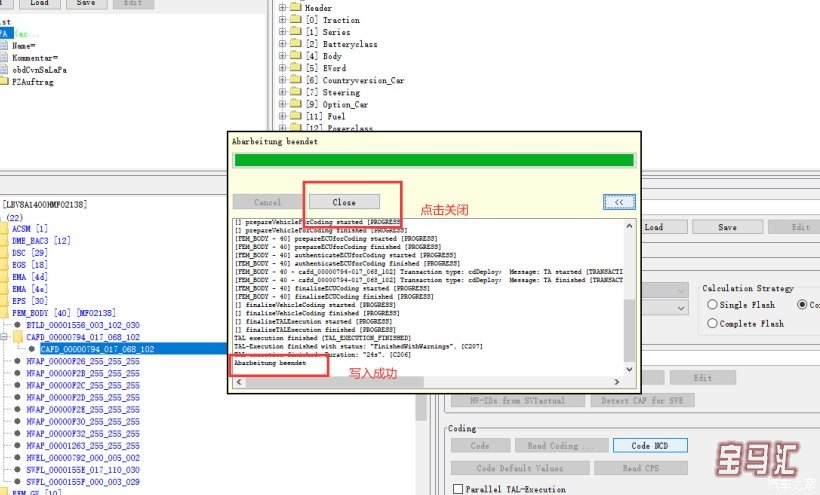Enable the Parallel TAL-Execution checkbox
820x495 pixels.
pos(458,489)
